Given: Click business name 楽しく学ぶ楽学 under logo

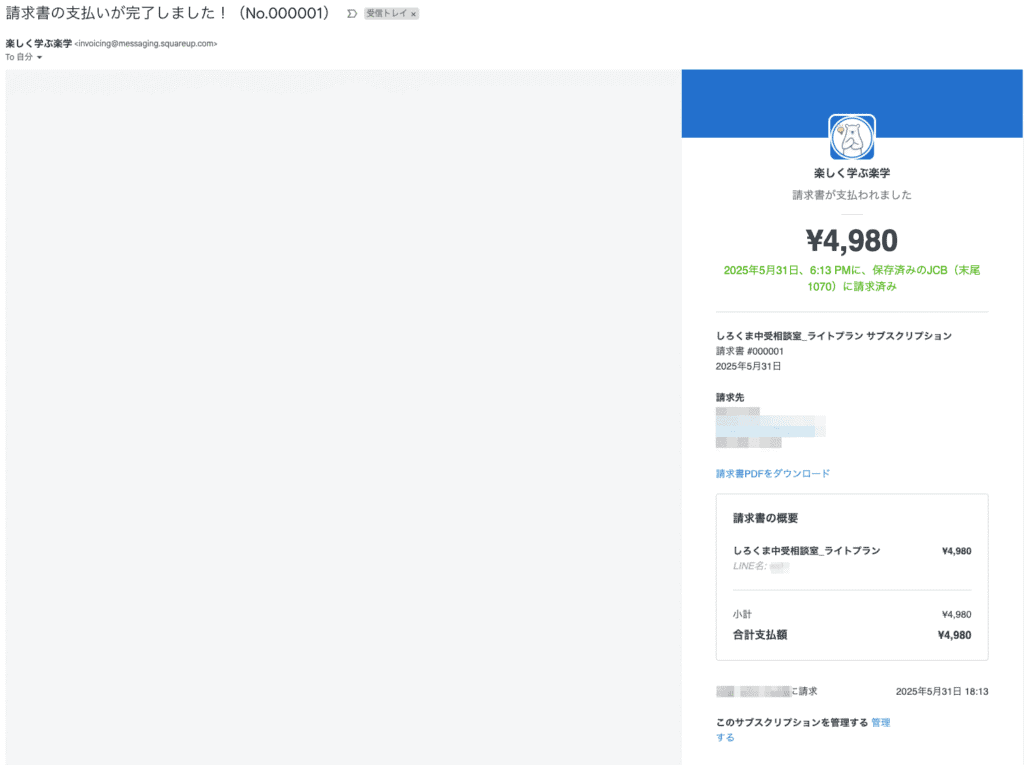Looking at the screenshot, I should click(852, 173).
